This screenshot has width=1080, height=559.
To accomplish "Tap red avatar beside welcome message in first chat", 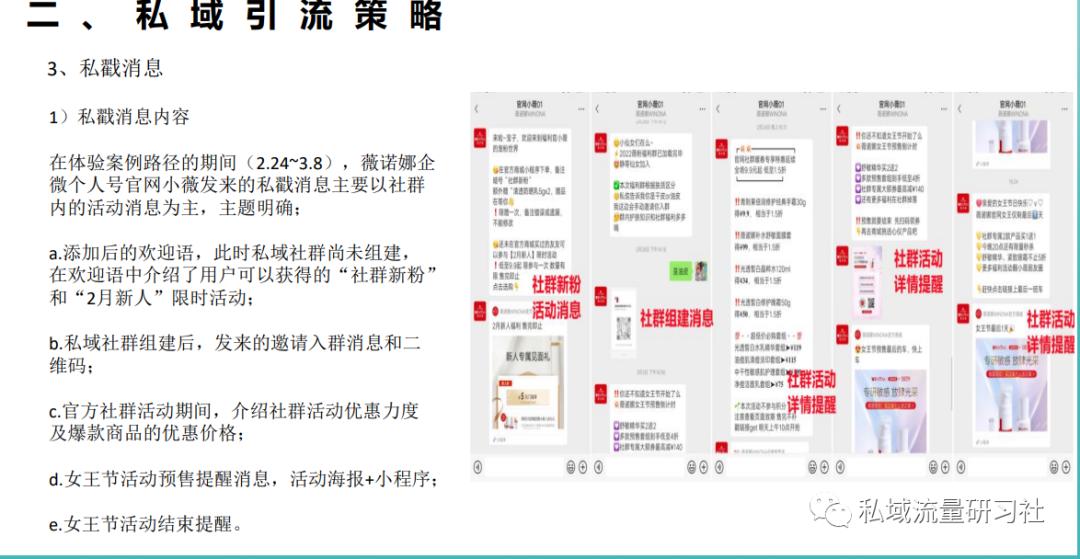I will coord(479,136).
